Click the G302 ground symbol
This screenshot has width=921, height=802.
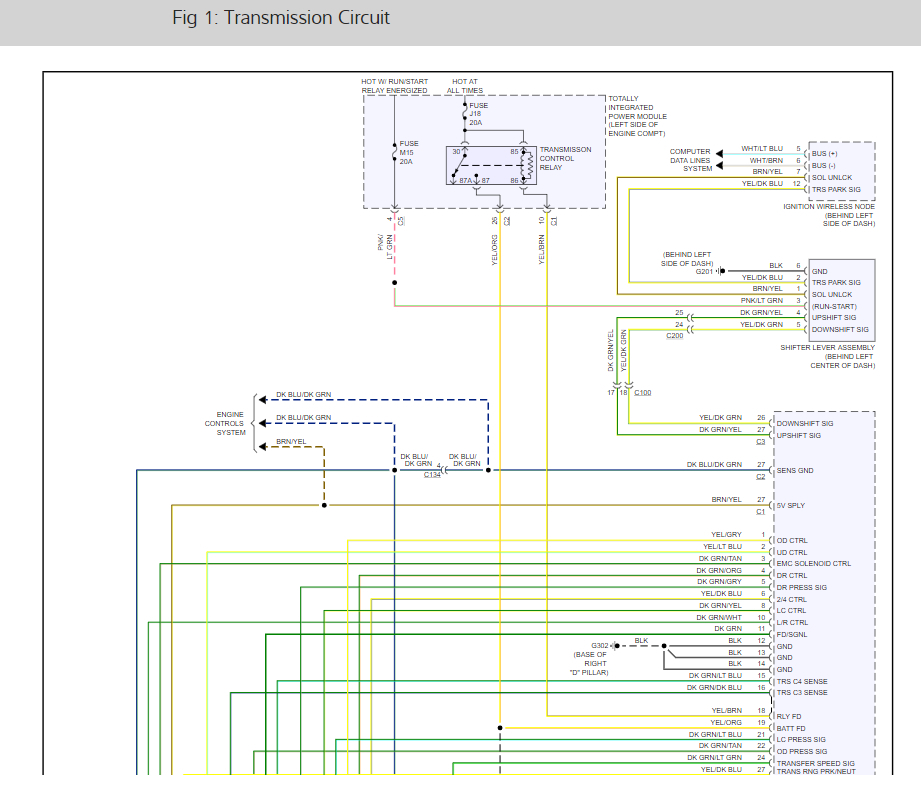(x=615, y=646)
